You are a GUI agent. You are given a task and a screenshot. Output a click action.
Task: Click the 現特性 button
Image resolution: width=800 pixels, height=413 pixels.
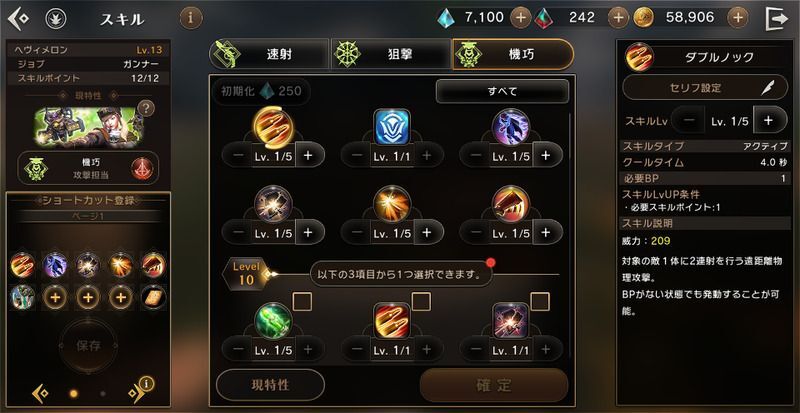(x=270, y=385)
